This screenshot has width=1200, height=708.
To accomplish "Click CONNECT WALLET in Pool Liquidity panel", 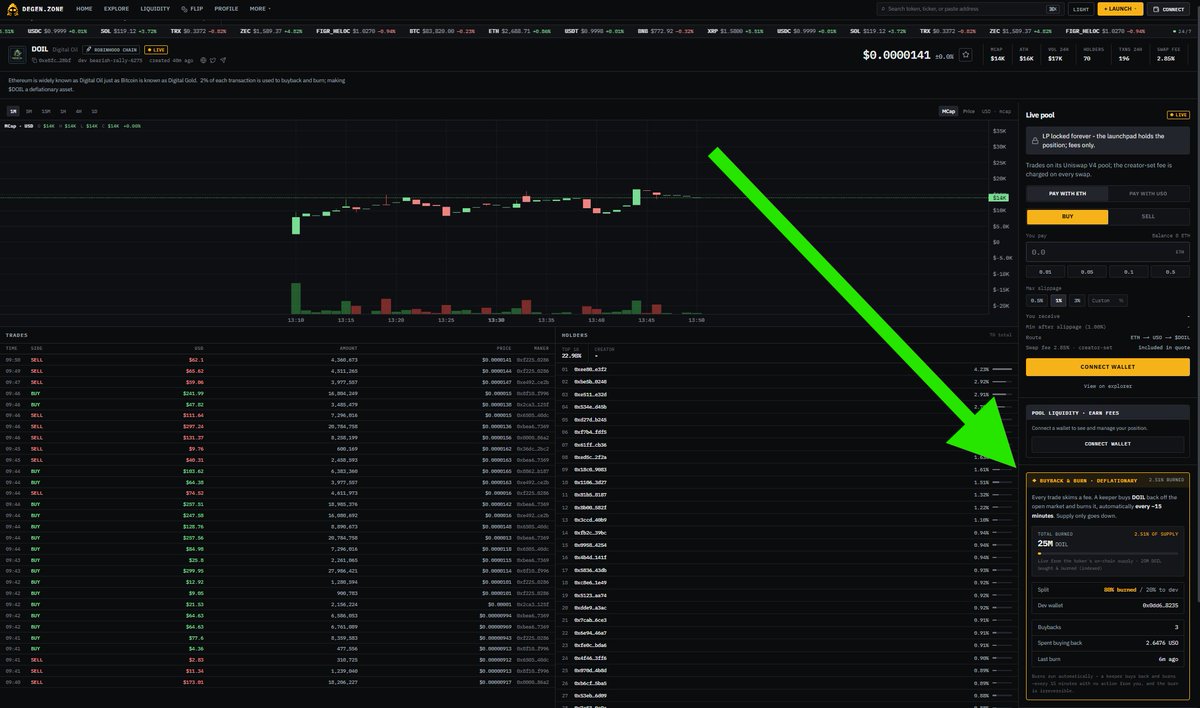I will [x=1108, y=443].
